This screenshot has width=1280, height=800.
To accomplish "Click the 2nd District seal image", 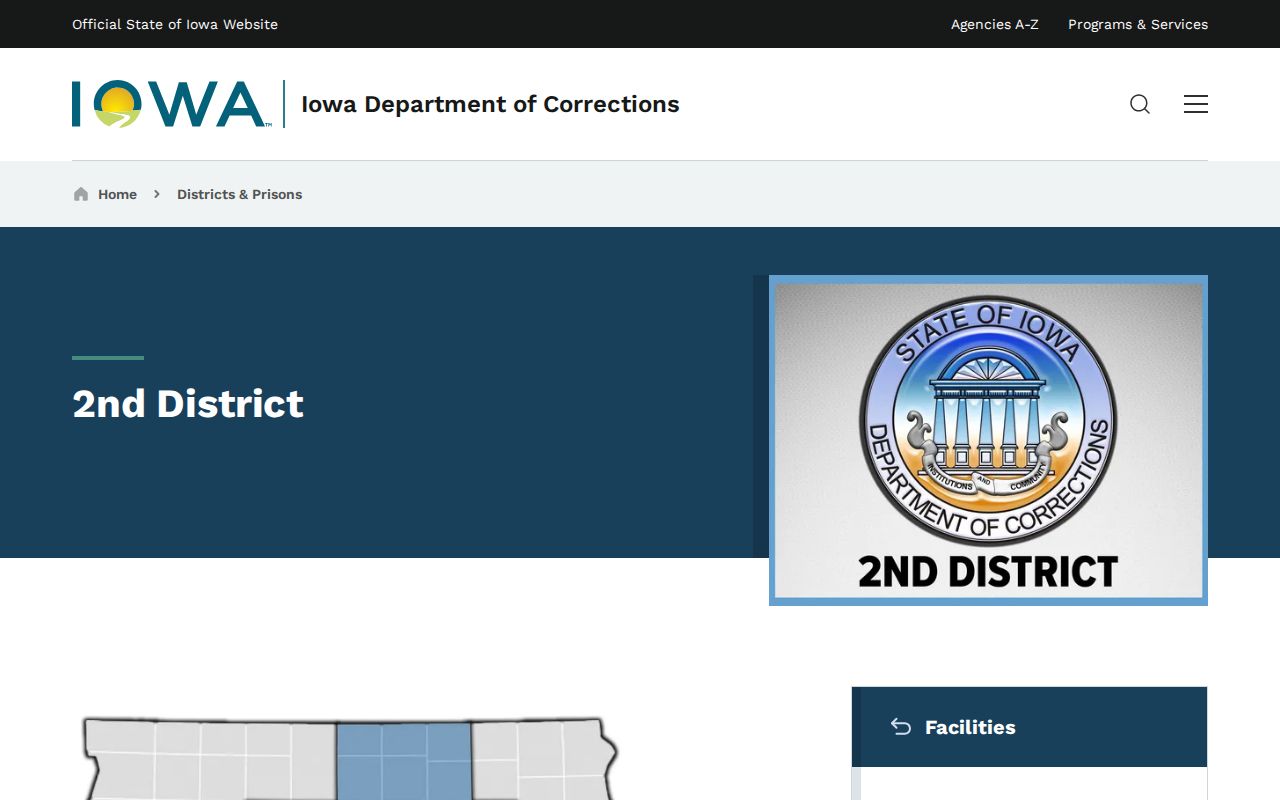I will [x=988, y=440].
